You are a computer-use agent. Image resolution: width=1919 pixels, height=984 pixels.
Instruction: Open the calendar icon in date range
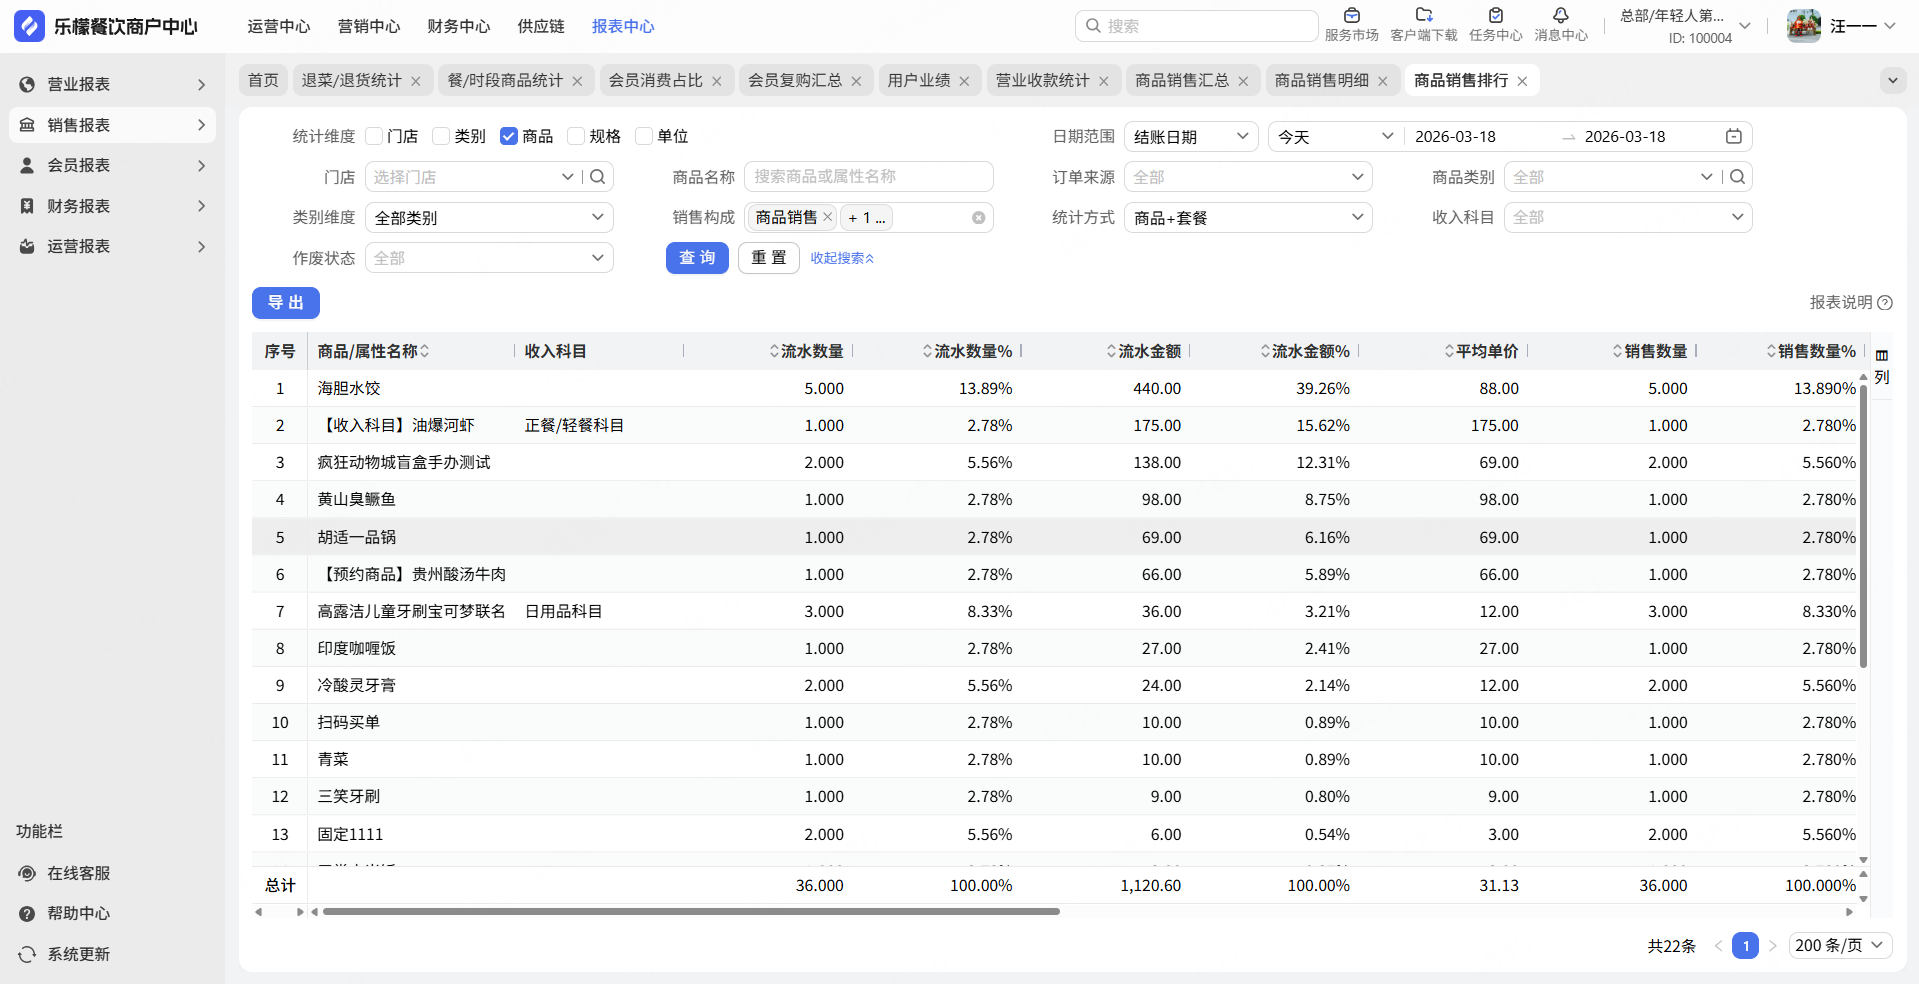click(1734, 137)
